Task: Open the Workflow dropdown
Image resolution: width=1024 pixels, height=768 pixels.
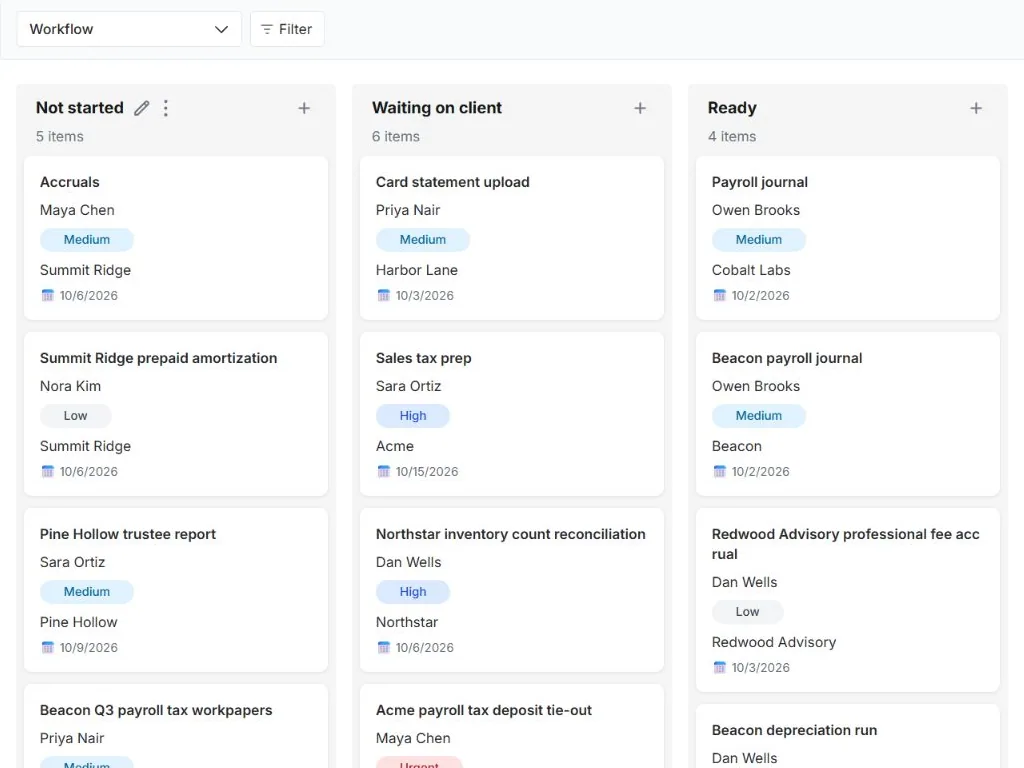Action: (x=129, y=29)
